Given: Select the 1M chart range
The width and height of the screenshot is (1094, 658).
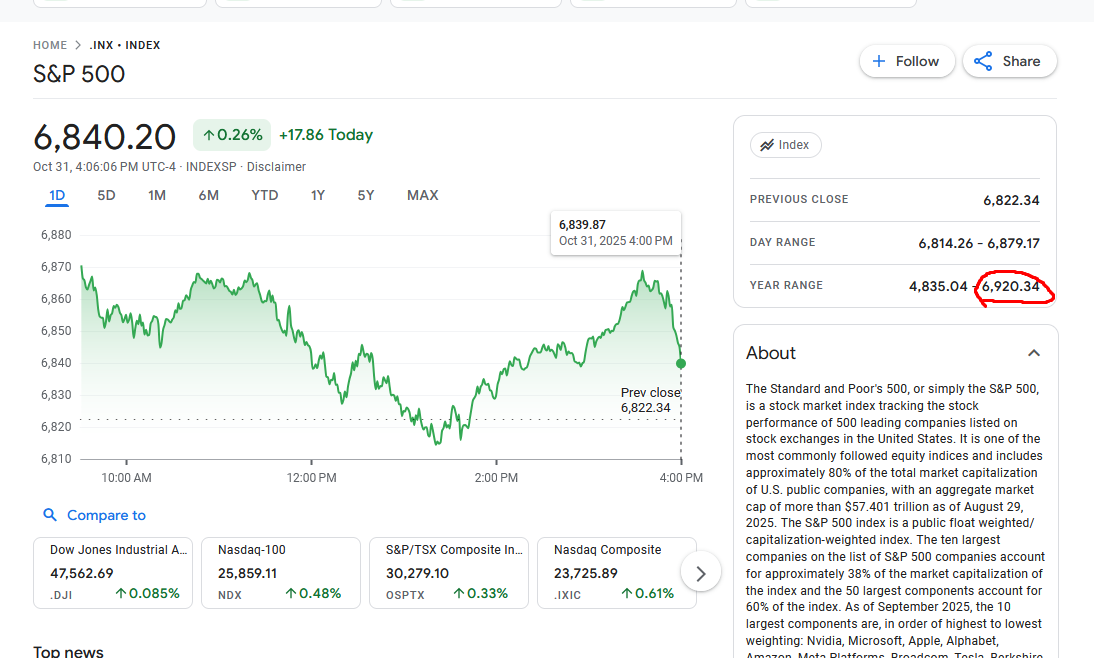Looking at the screenshot, I should 157,195.
